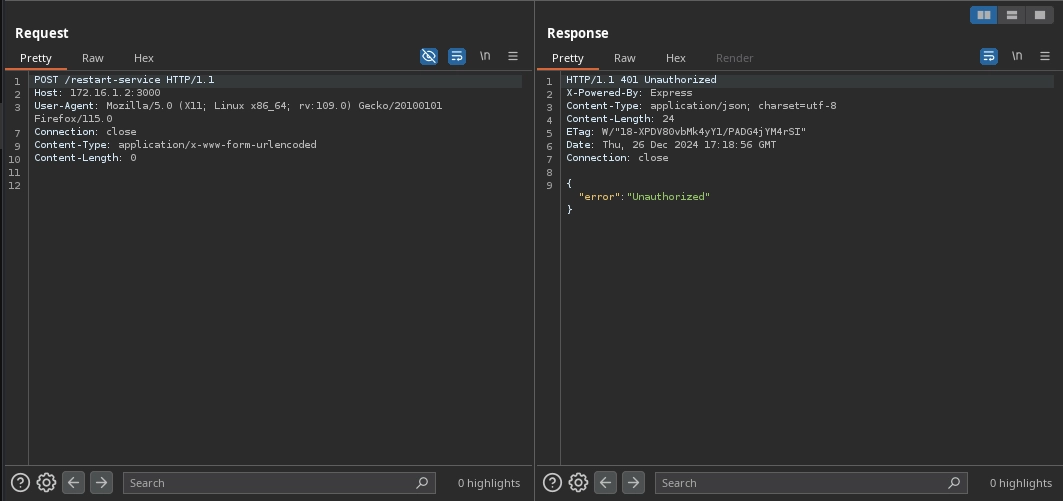Open the Response Render tab
The image size is (1063, 501).
pyautogui.click(x=734, y=58)
